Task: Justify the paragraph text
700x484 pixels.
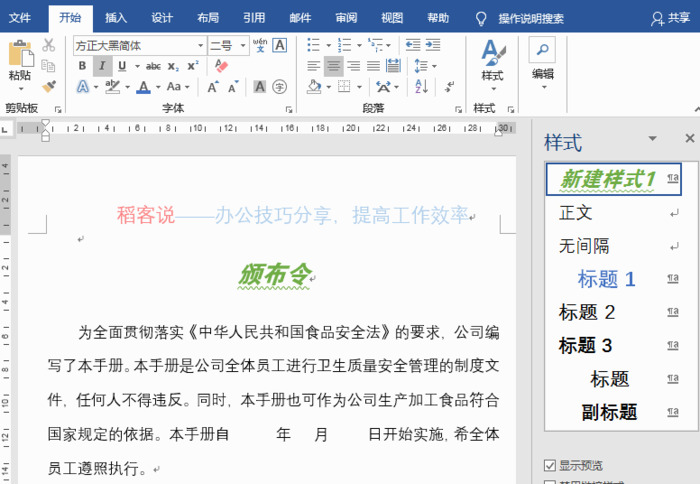Action: 373,66
